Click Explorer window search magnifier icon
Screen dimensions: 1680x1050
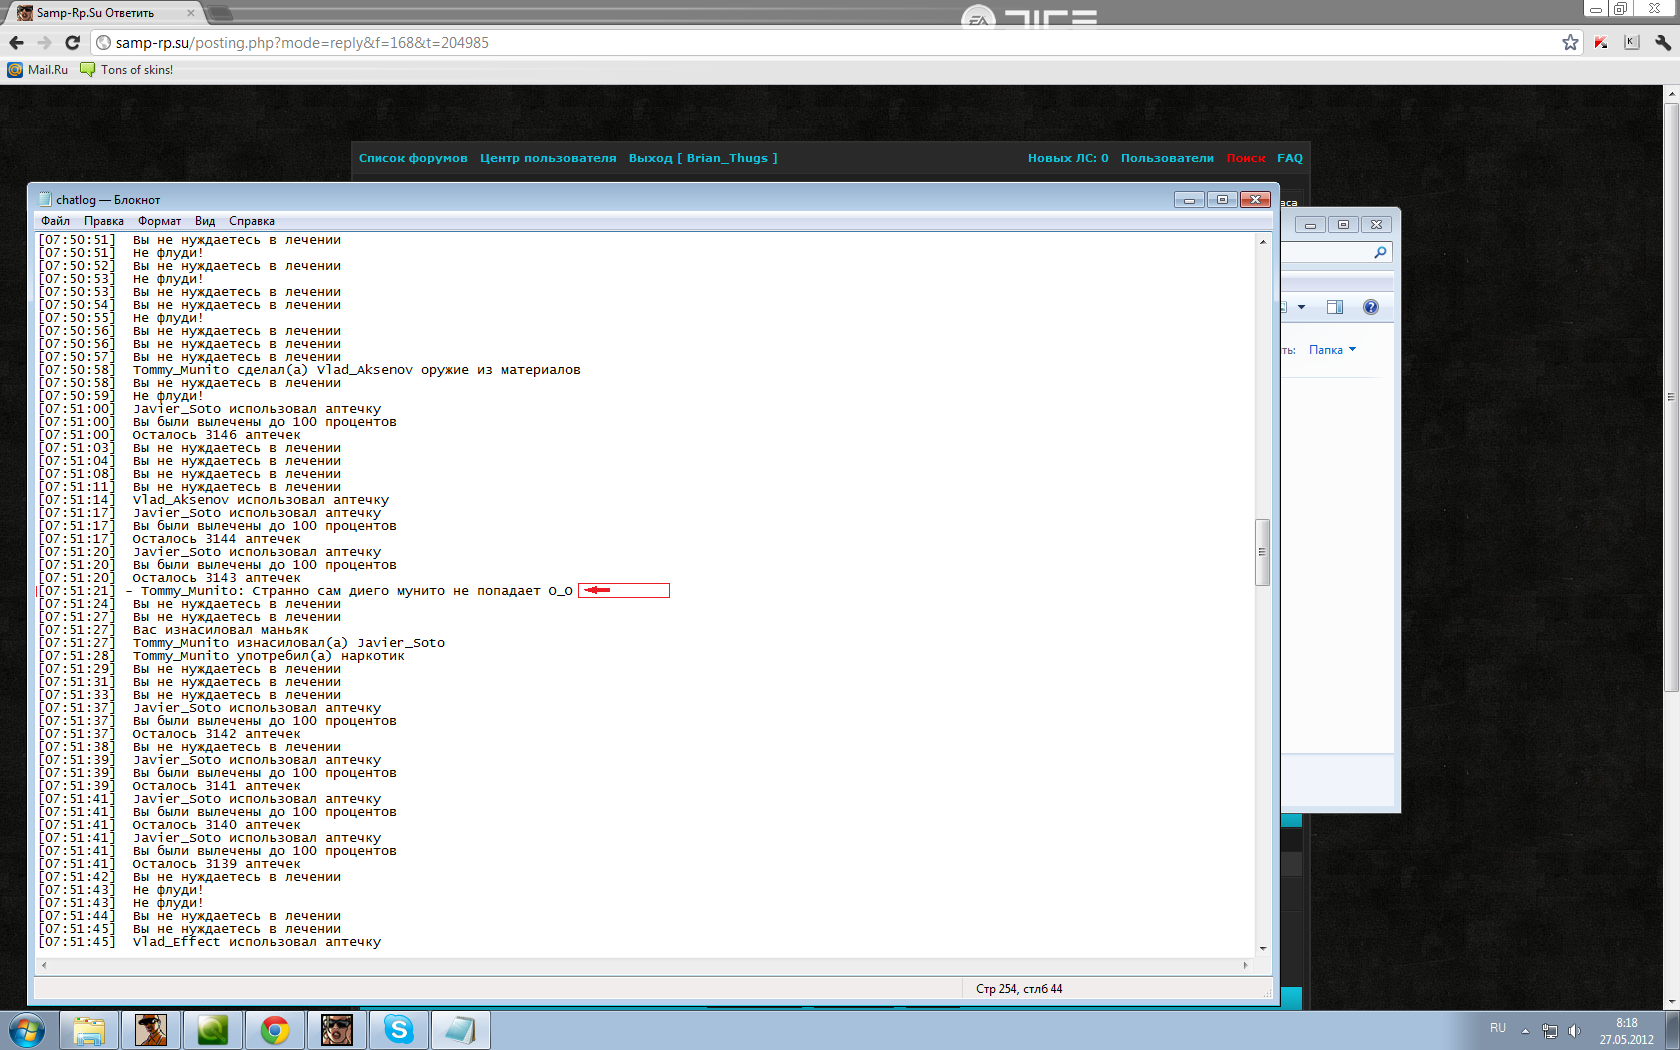(x=1380, y=252)
